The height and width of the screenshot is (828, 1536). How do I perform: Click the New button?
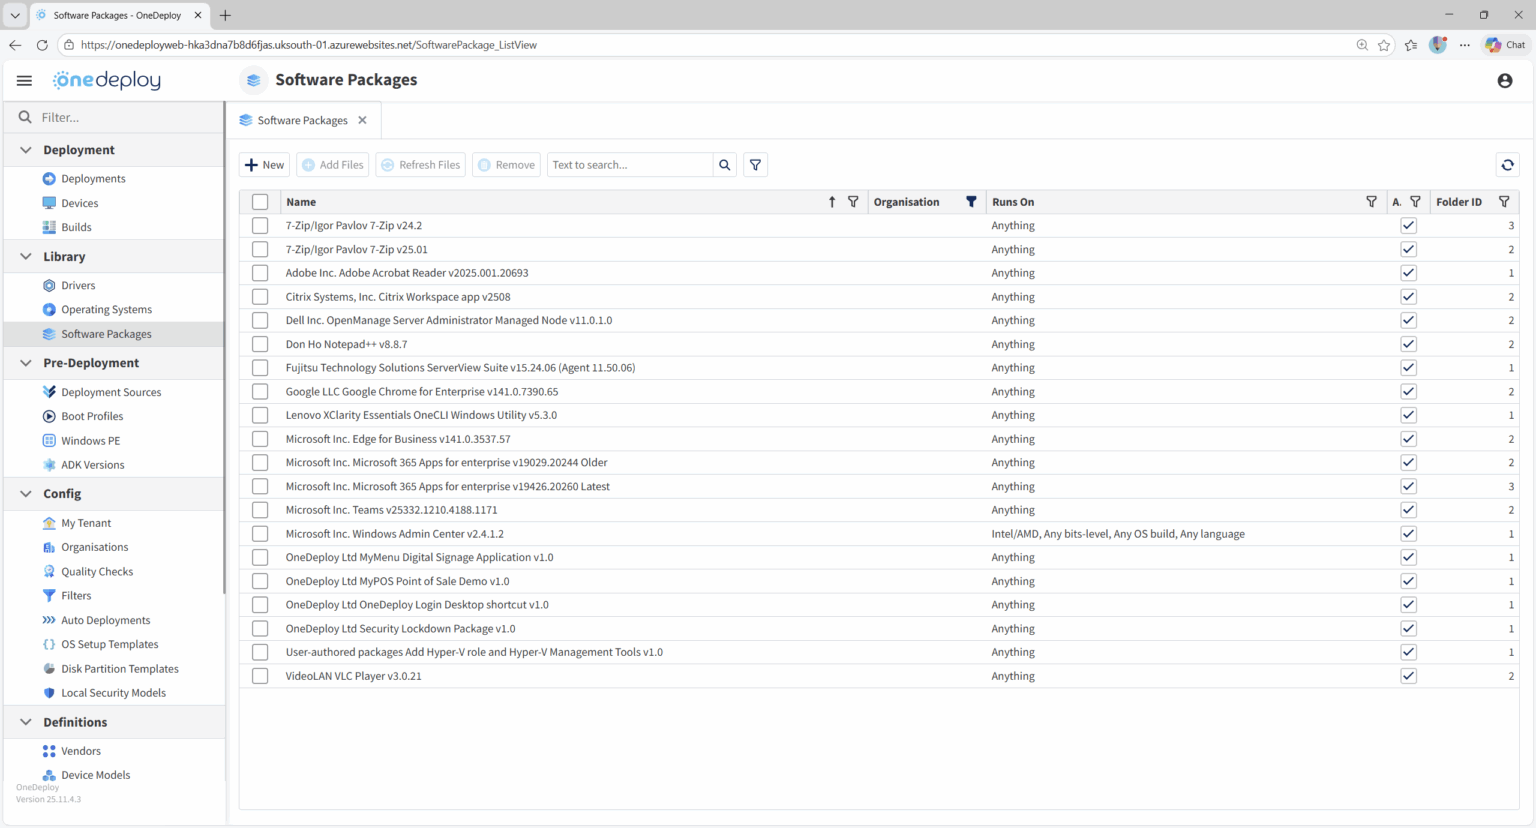(x=264, y=165)
